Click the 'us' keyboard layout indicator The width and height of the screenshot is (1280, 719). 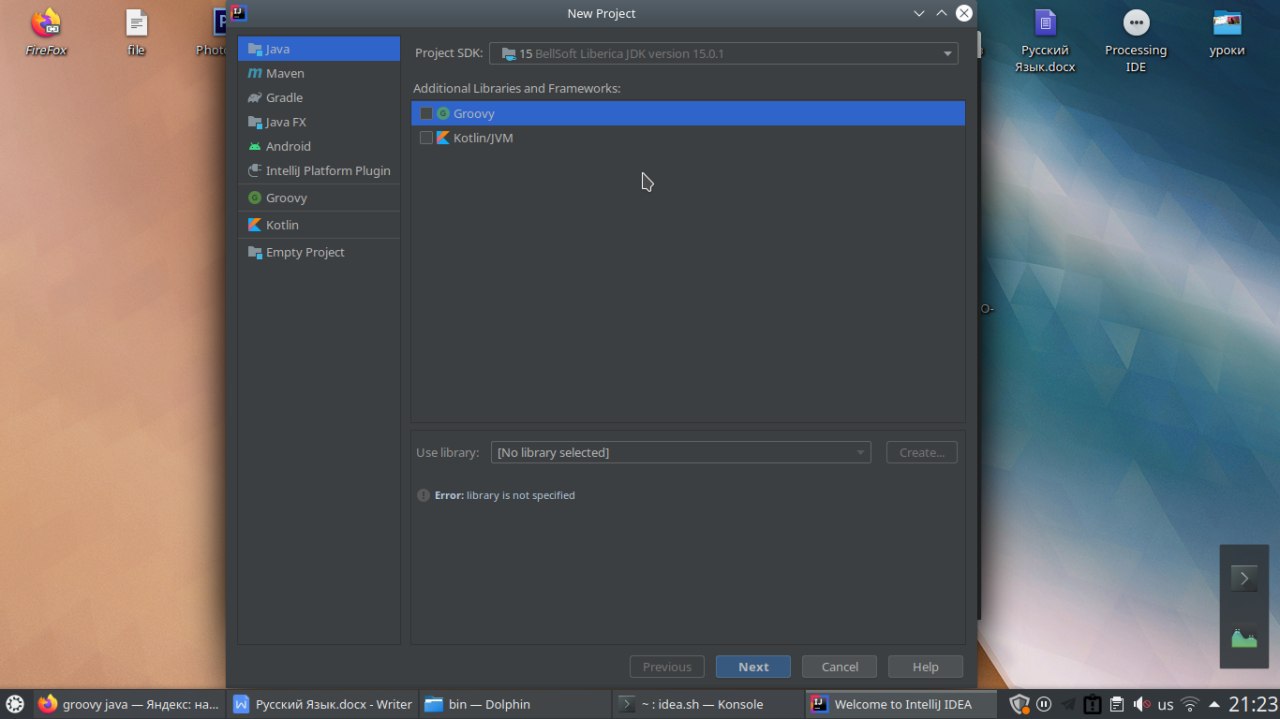(1165, 705)
